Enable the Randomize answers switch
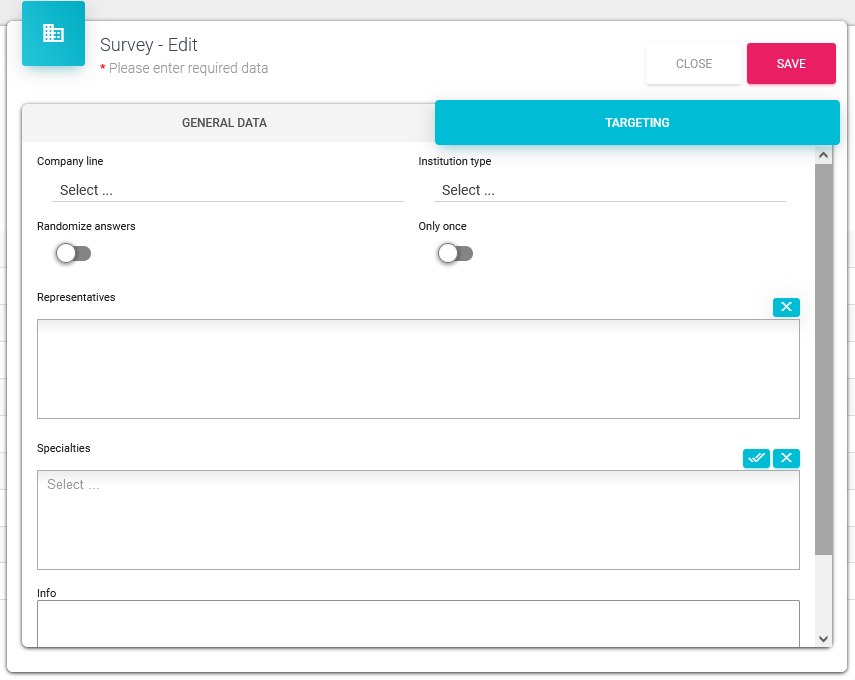Screen dimensions: 855x680 (x=73, y=254)
